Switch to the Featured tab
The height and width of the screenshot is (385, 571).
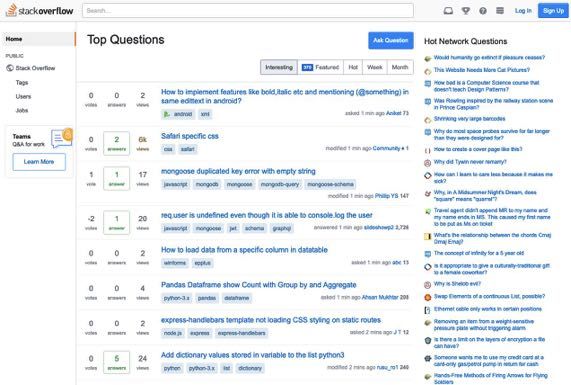point(320,67)
